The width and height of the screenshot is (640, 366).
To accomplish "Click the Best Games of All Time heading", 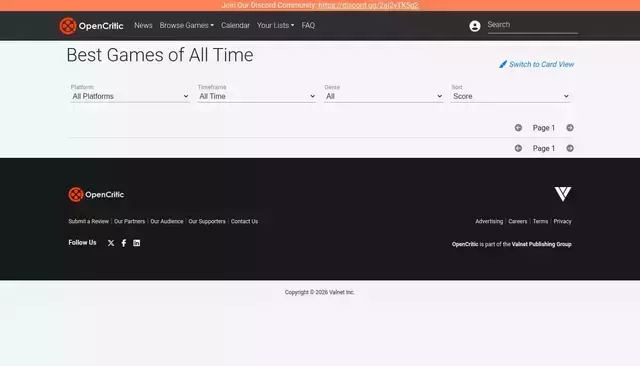I will [x=160, y=55].
